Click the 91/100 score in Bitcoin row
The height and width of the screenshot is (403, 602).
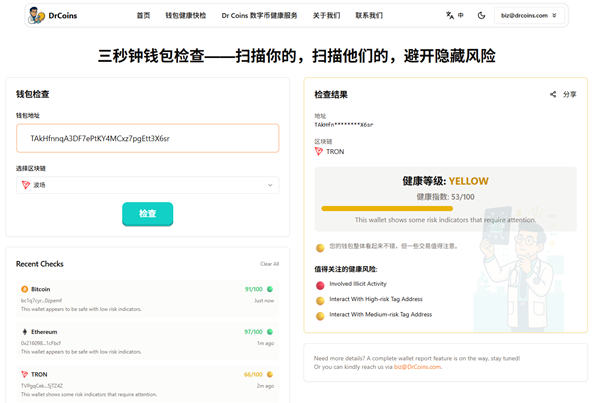[253, 289]
